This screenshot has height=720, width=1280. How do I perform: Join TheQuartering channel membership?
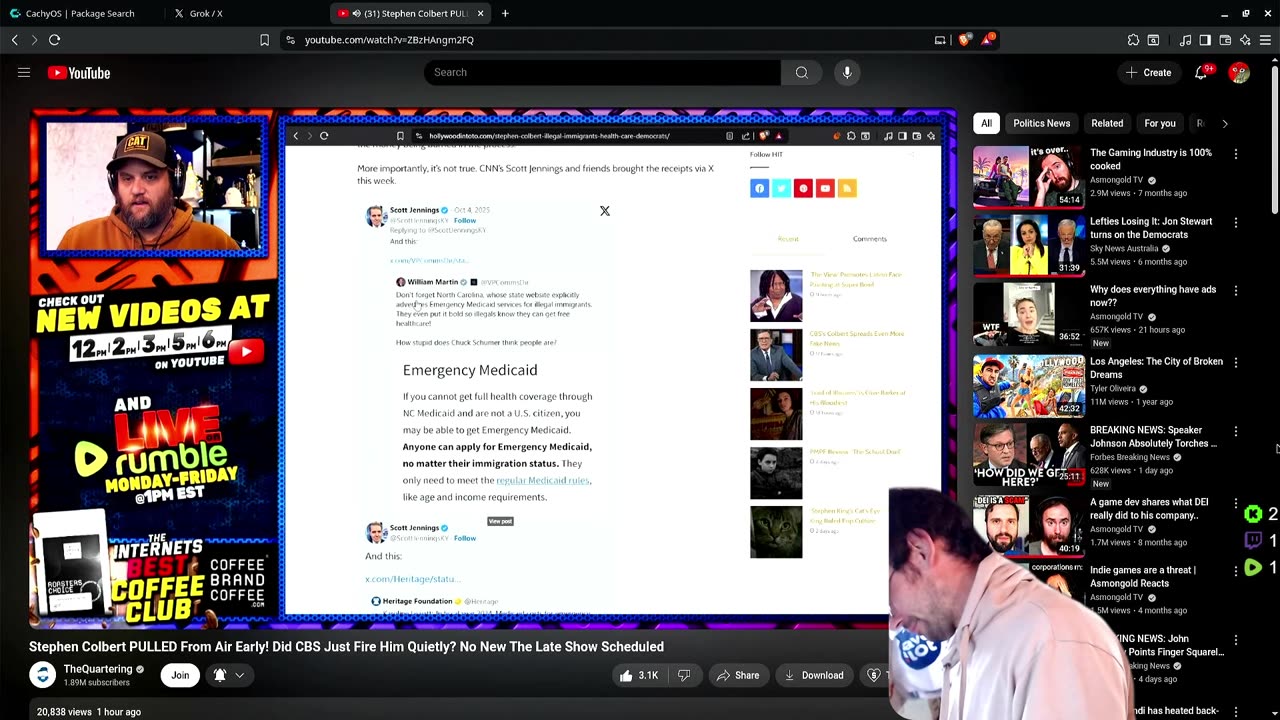tap(180, 675)
